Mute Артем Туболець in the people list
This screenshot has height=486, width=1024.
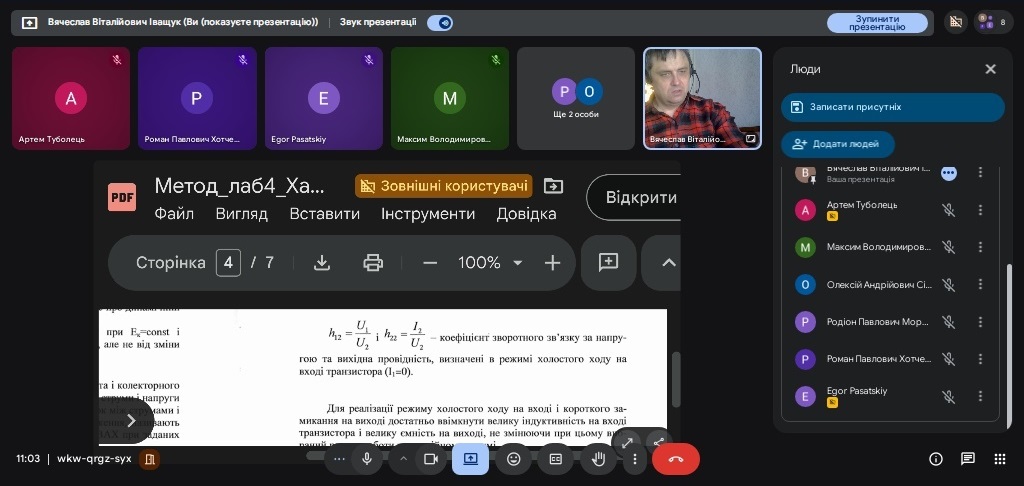pos(948,210)
